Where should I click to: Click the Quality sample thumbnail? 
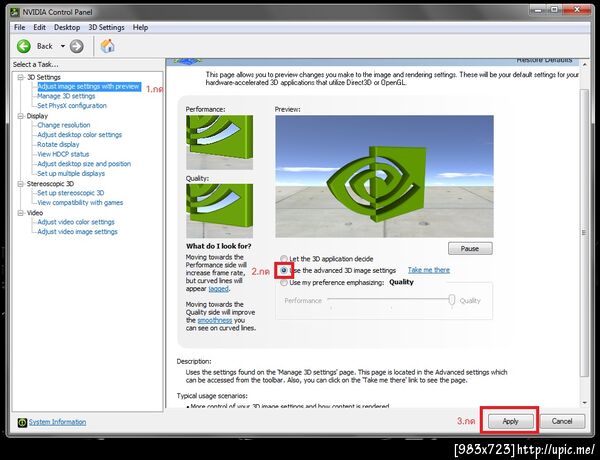tap(219, 211)
